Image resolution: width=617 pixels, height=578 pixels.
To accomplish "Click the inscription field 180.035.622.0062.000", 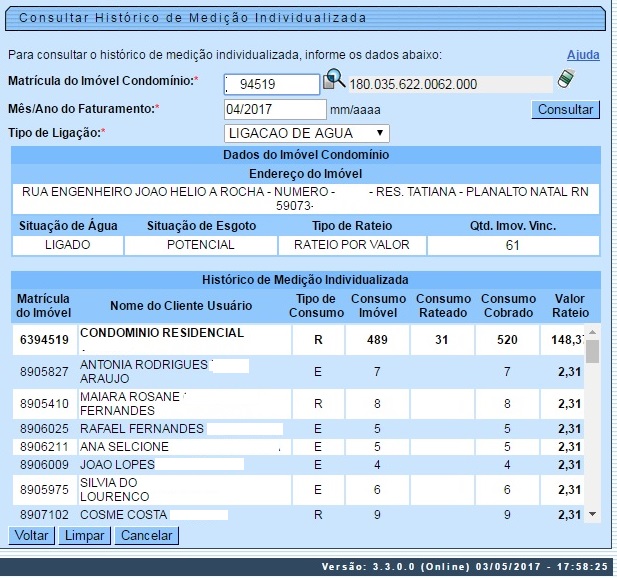I will click(x=449, y=84).
